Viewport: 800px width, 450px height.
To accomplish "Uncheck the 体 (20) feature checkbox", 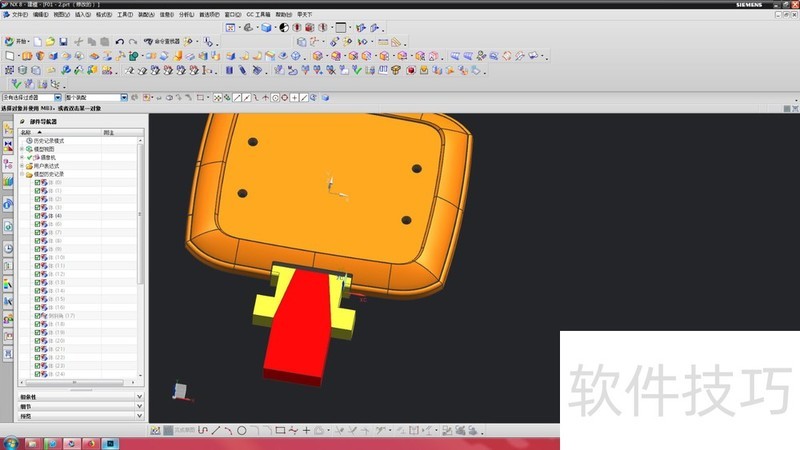I will coord(37,340).
